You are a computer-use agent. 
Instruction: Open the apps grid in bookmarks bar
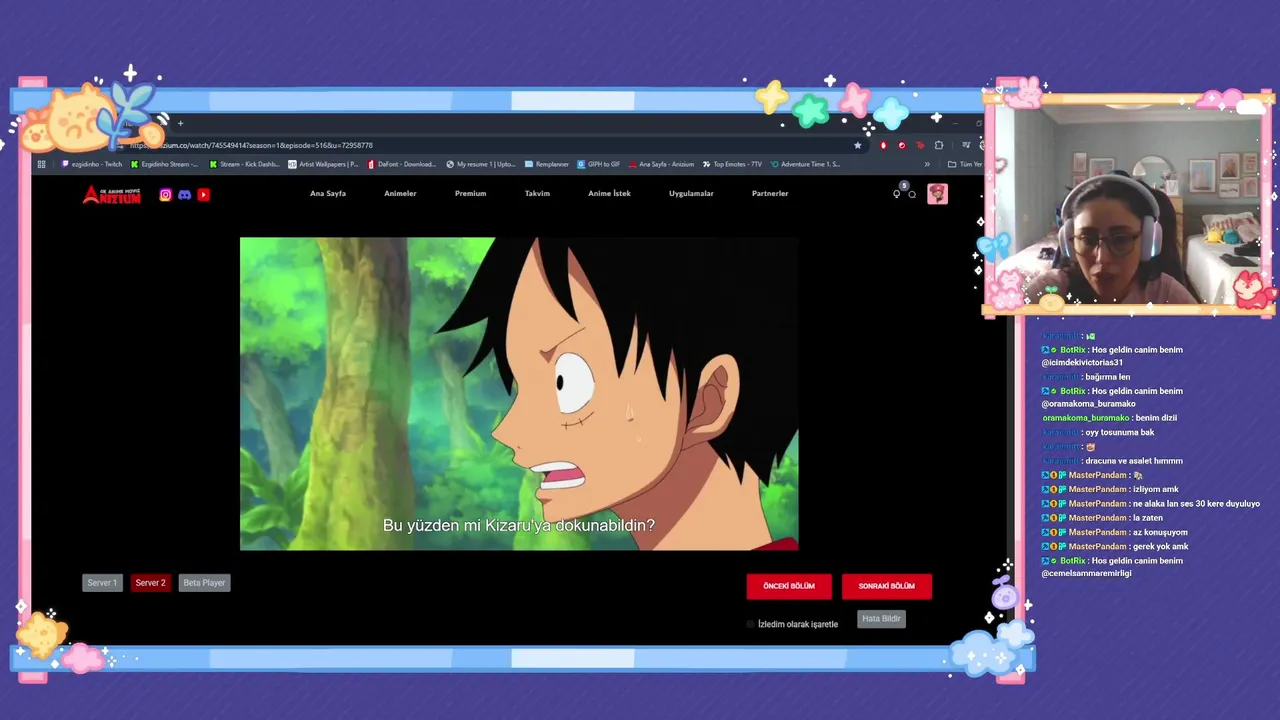coord(41,164)
